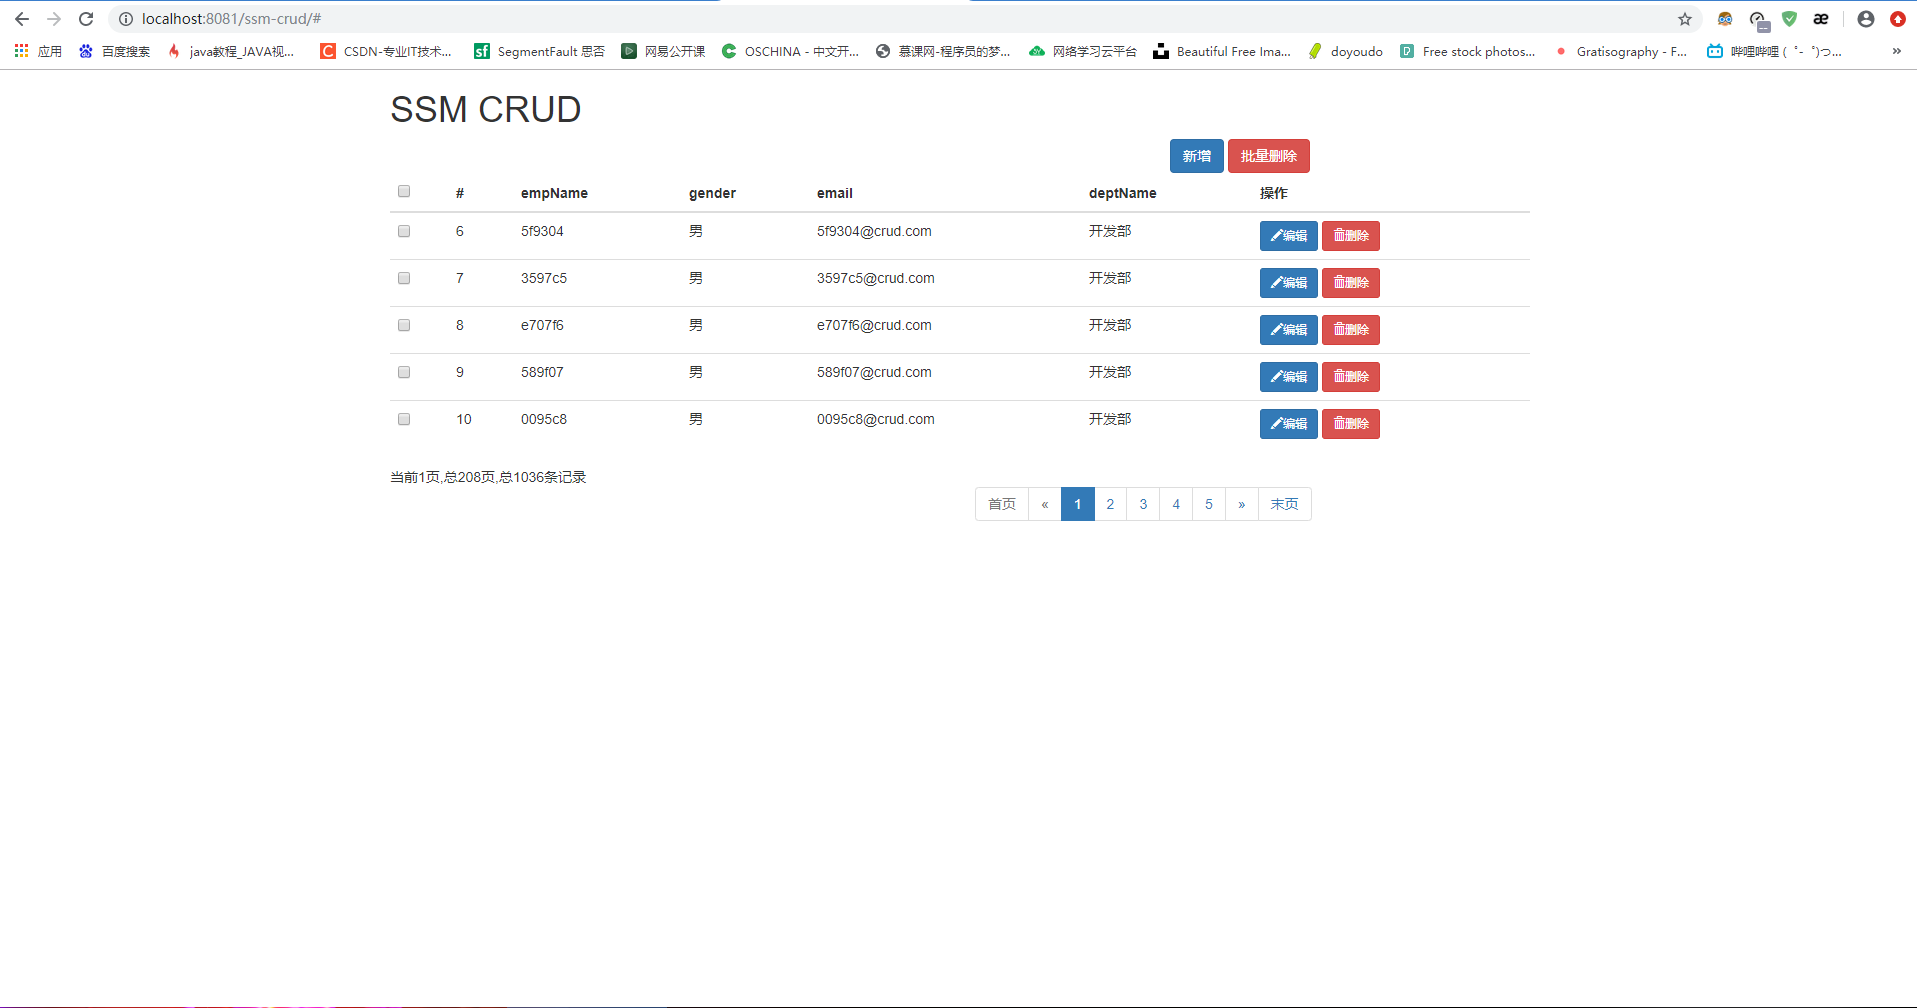This screenshot has width=1917, height=1008.
Task: Toggle the select-all checkbox in table header
Action: click(404, 191)
